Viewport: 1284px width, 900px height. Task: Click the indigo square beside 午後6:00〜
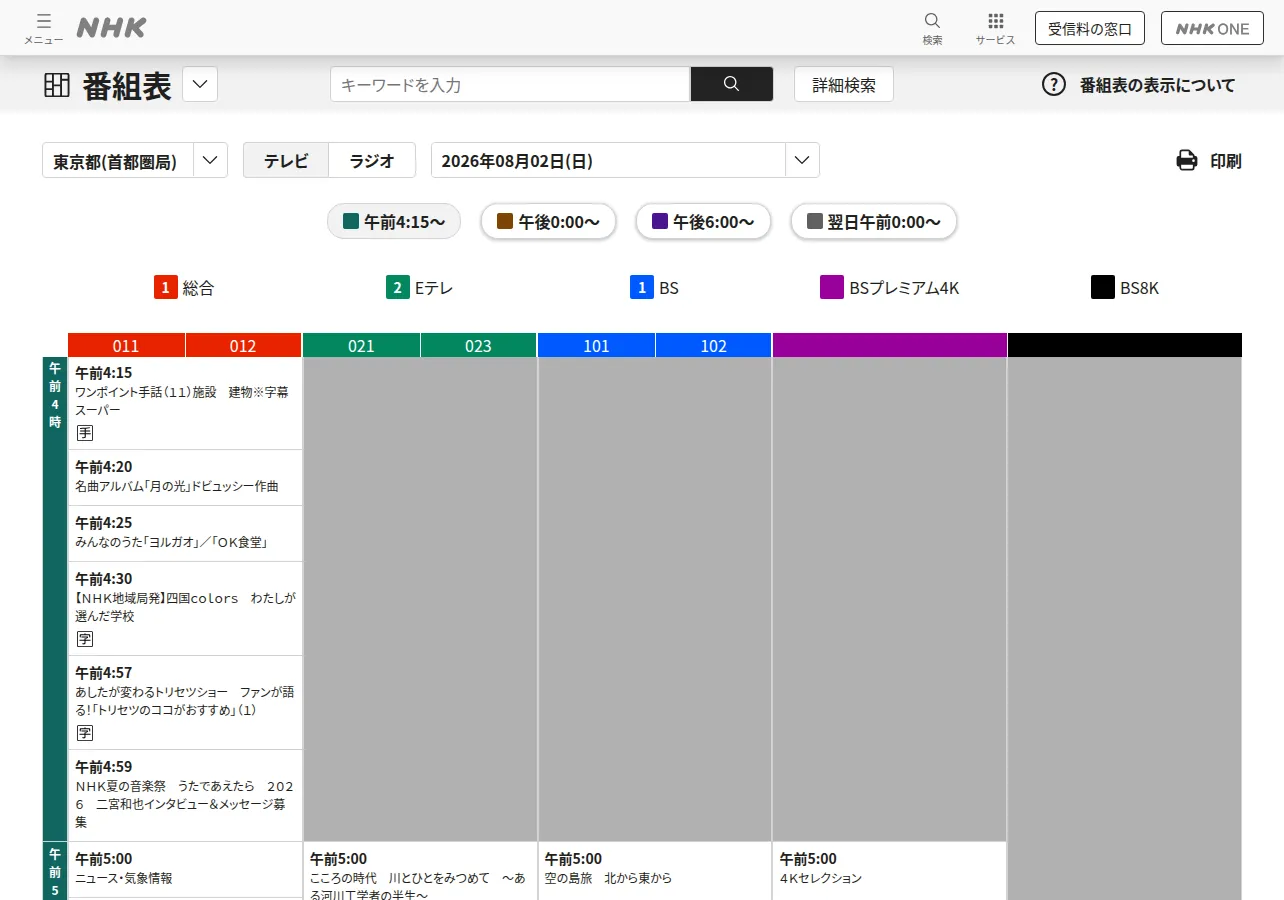pos(660,221)
